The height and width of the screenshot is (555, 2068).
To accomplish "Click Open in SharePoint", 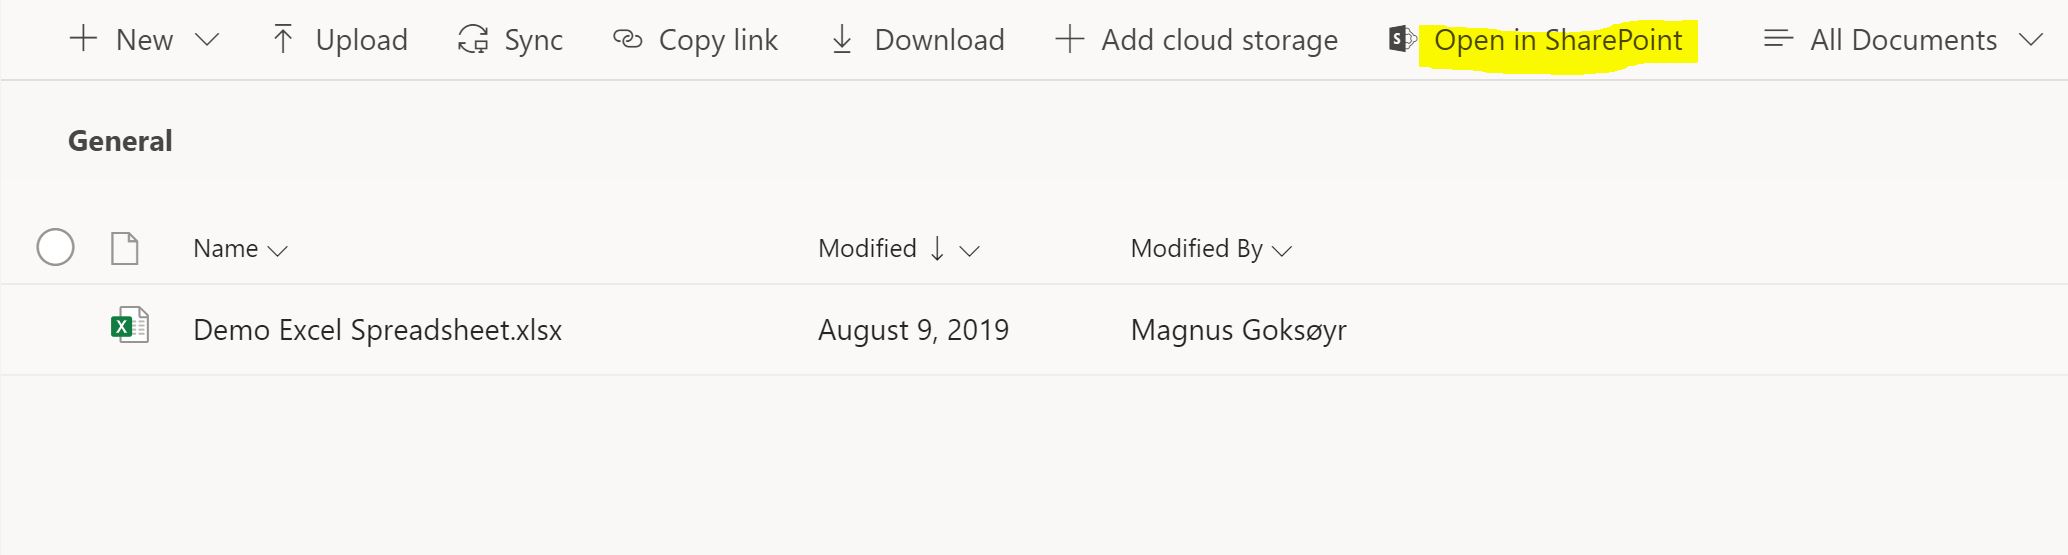I will pyautogui.click(x=1557, y=41).
